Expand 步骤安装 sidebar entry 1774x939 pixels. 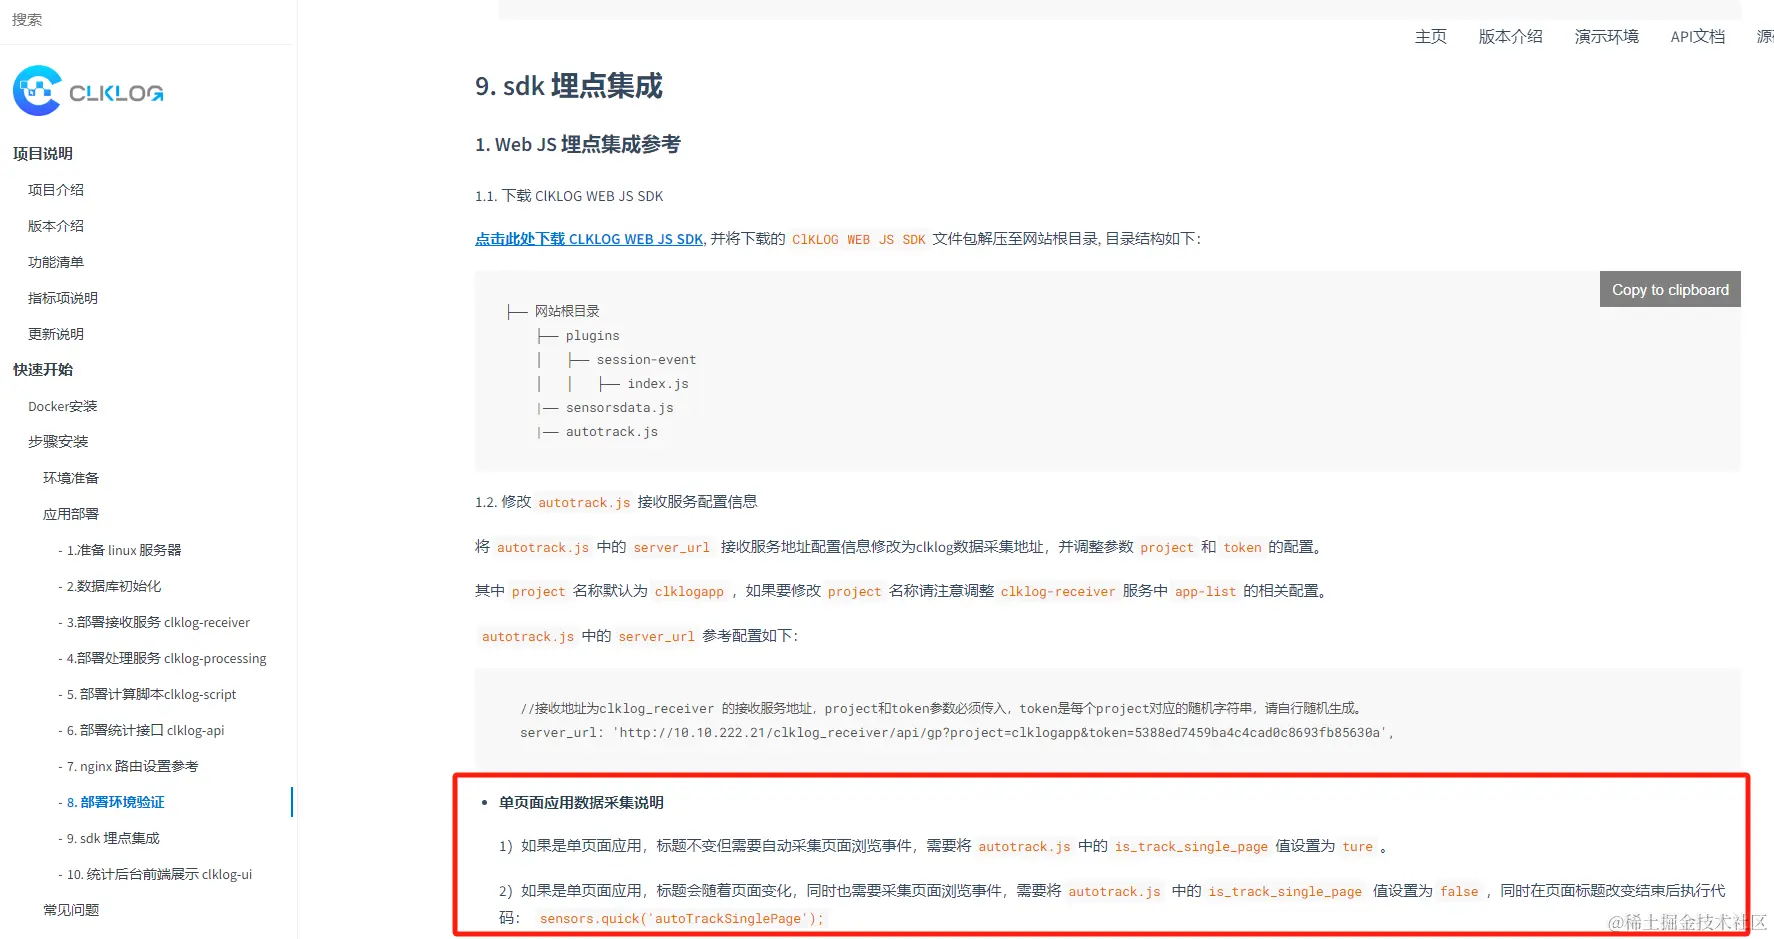pos(58,442)
